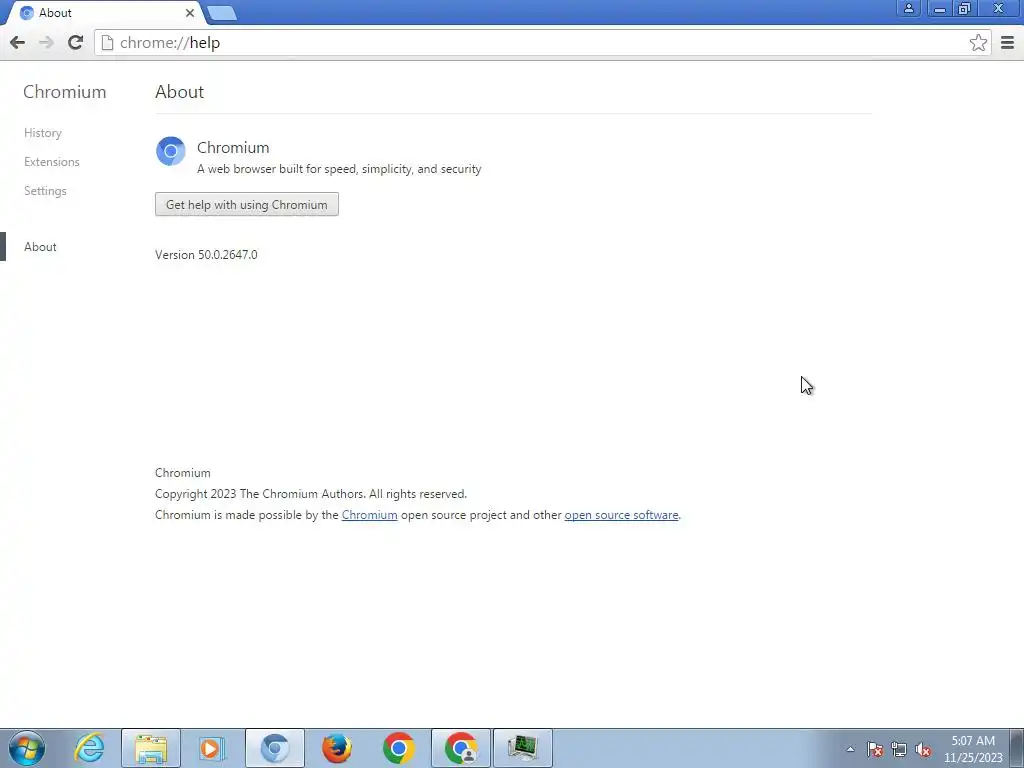This screenshot has height=768, width=1024.
Task: Follow the Chromium project link
Action: pyautogui.click(x=370, y=515)
